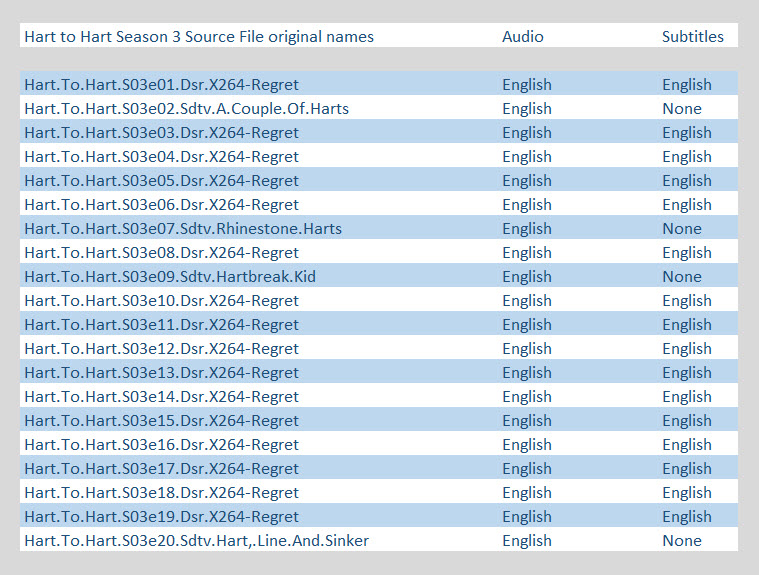This screenshot has width=759, height=575.
Task: Click the Subtitles cell 'English' for S03e01
Action: tap(687, 85)
